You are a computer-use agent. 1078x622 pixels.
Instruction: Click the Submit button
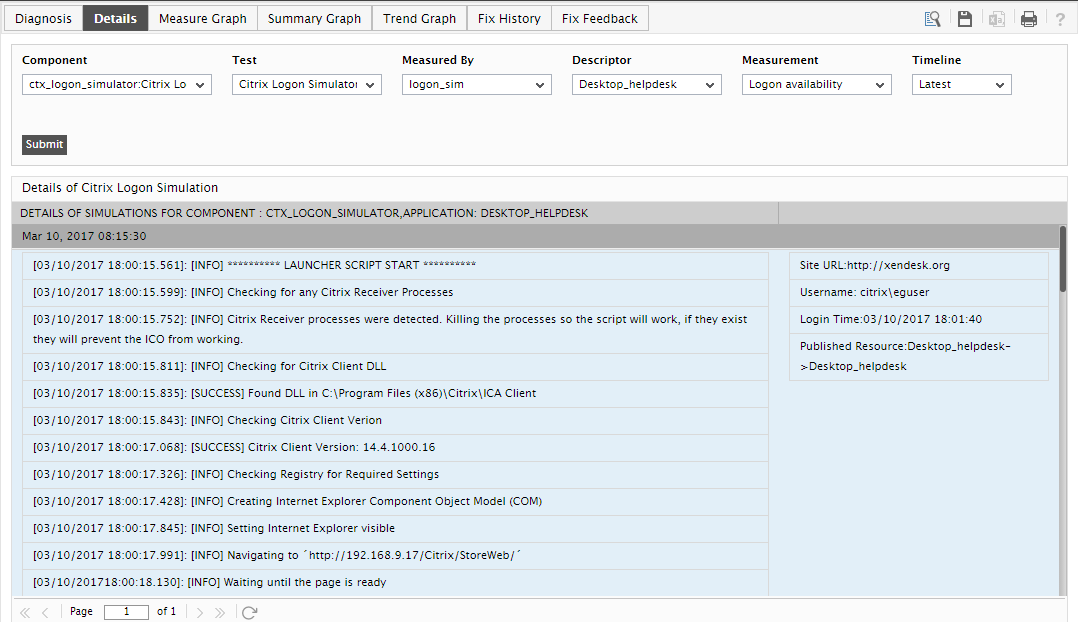coord(45,144)
